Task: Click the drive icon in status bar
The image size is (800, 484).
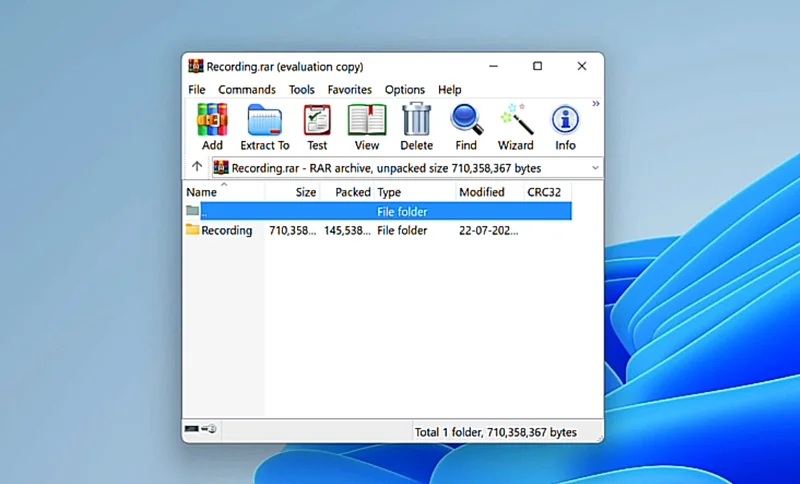Action: click(201, 429)
